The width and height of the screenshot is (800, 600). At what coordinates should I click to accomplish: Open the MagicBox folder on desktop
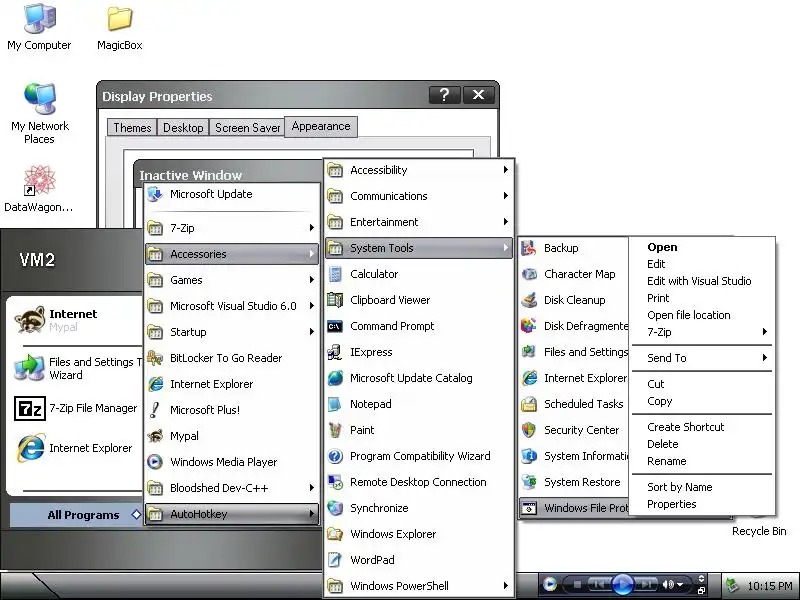point(119,27)
